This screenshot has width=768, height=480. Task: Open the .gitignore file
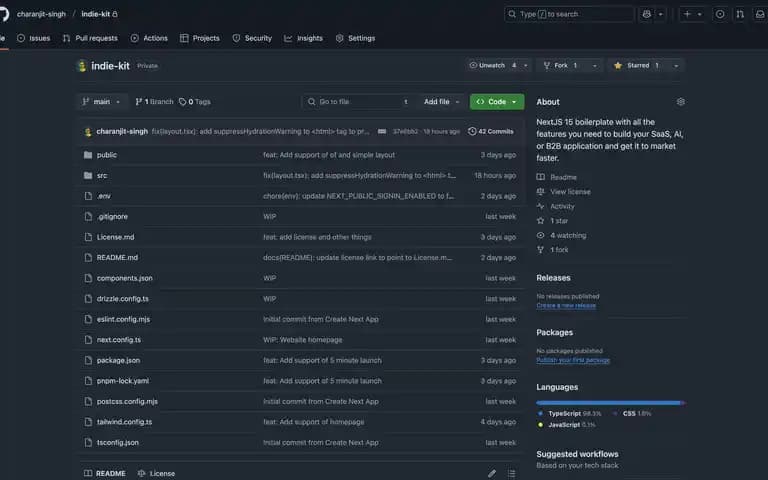pos(112,216)
